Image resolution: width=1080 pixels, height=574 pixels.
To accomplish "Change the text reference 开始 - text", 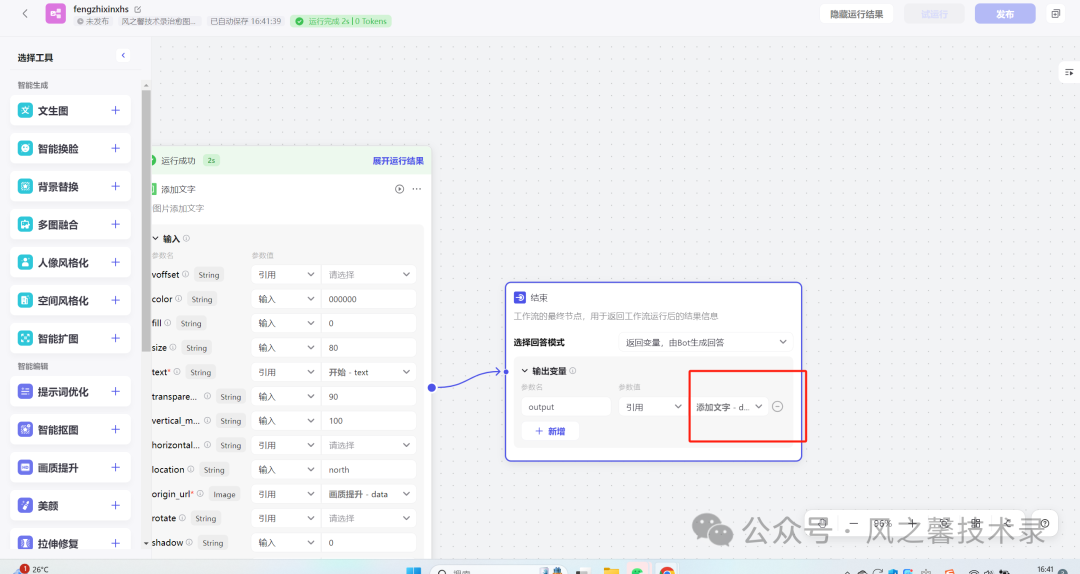I will coord(368,372).
